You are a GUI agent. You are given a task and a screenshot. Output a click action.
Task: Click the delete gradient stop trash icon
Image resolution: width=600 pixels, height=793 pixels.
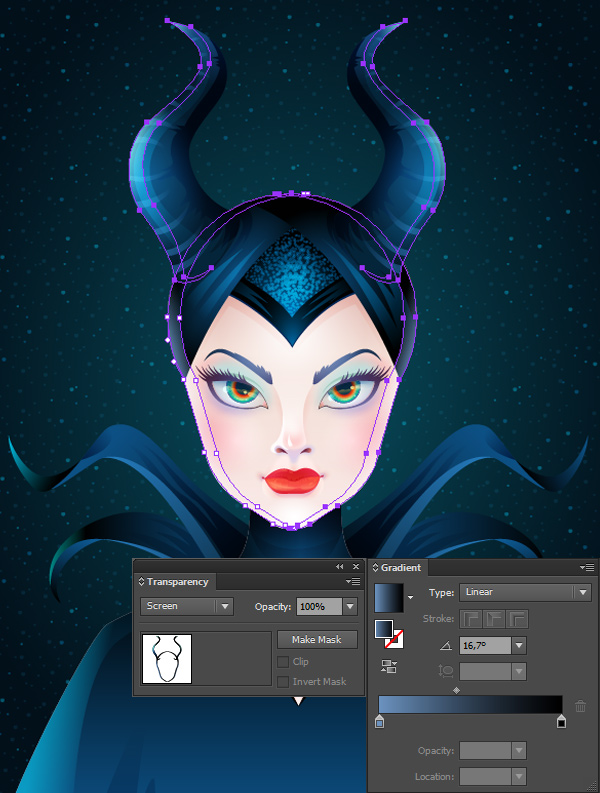pos(580,706)
